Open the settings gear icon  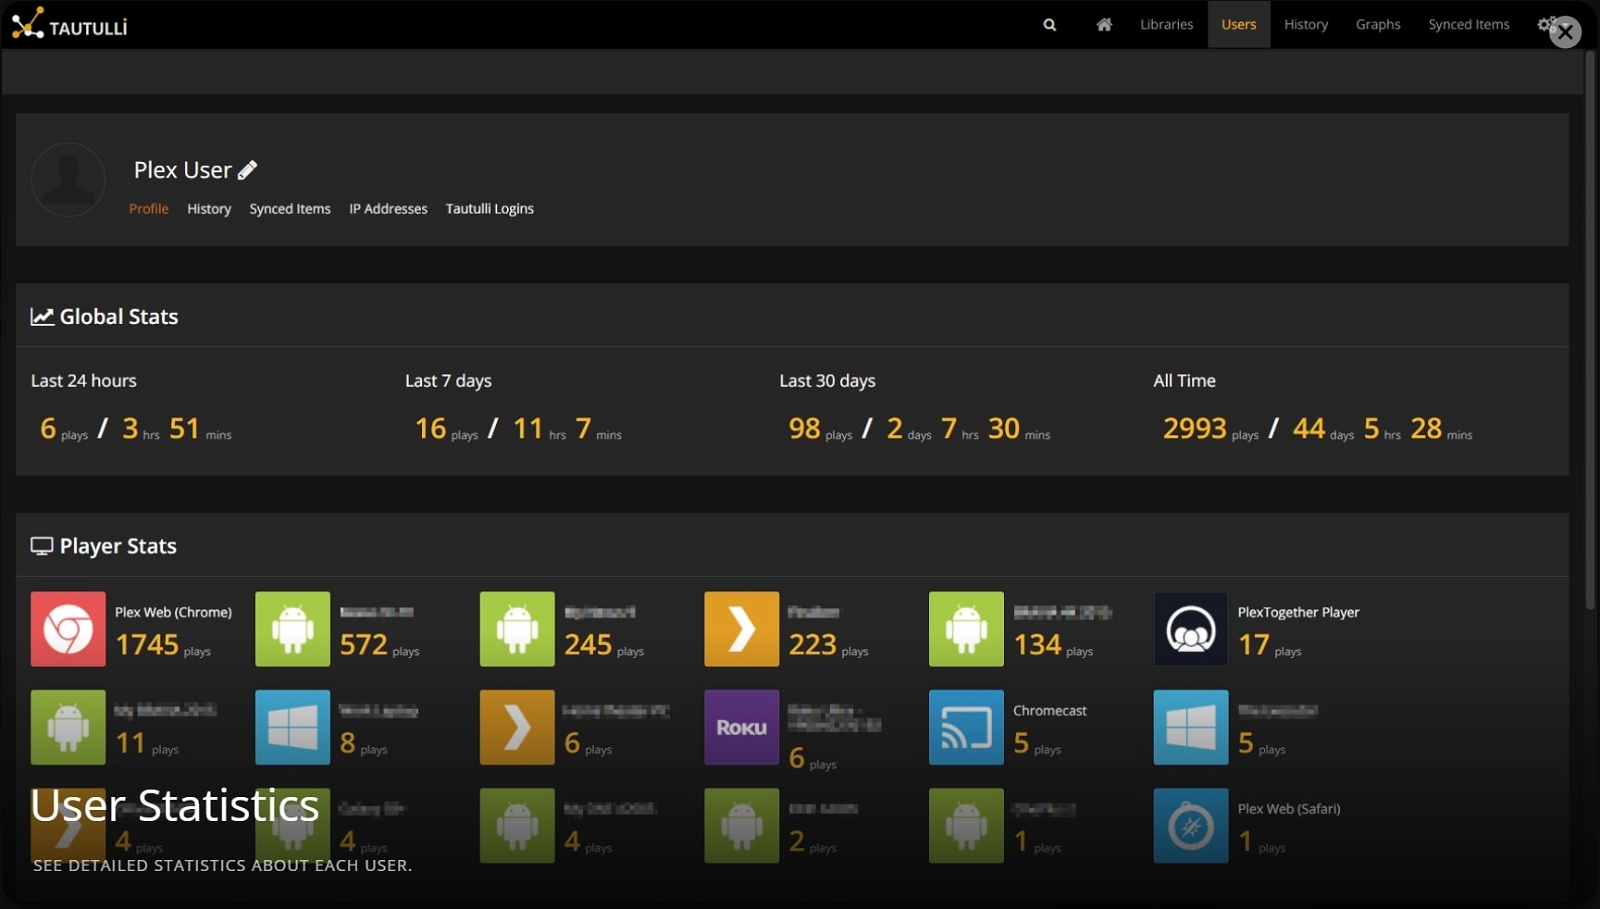(1546, 24)
